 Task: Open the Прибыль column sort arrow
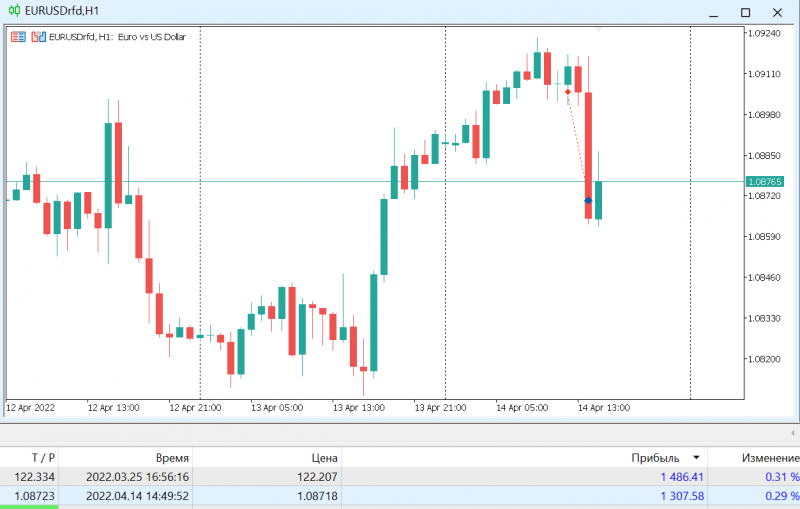696,457
